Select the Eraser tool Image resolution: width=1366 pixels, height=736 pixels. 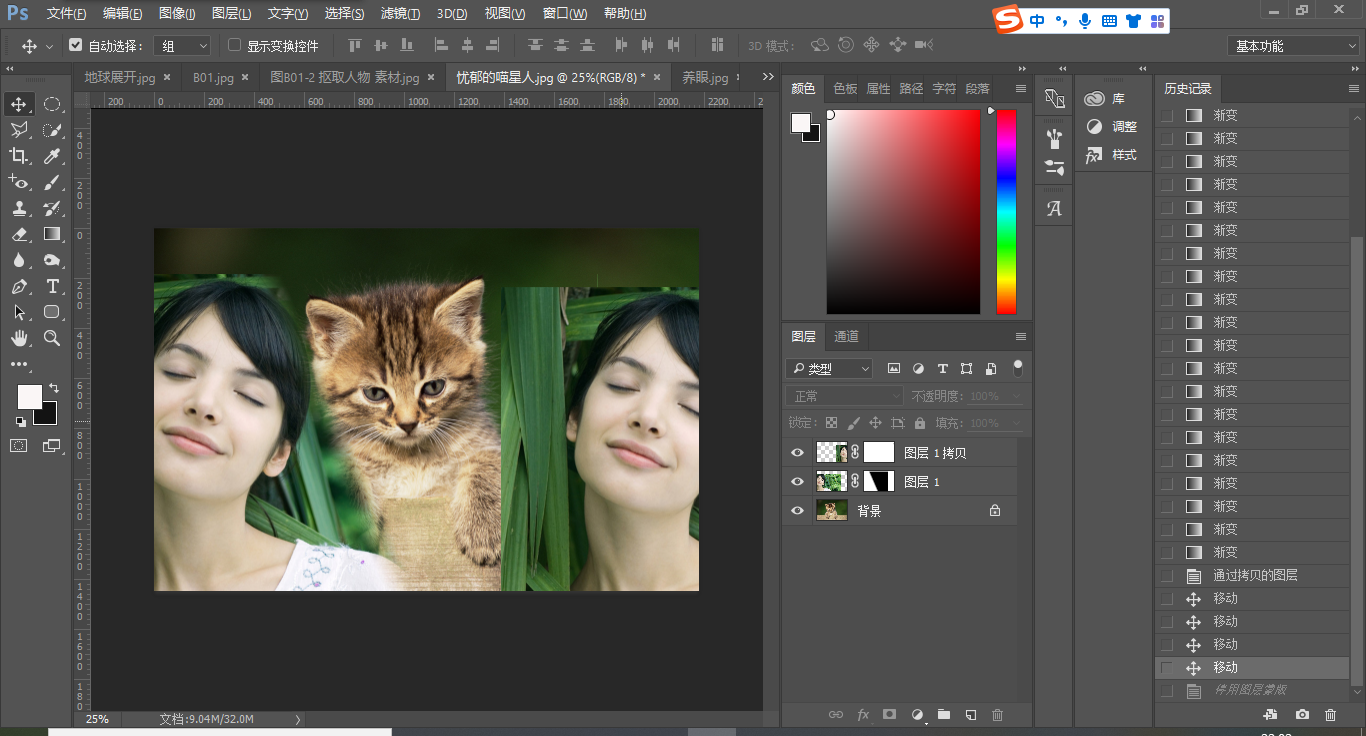(19, 234)
